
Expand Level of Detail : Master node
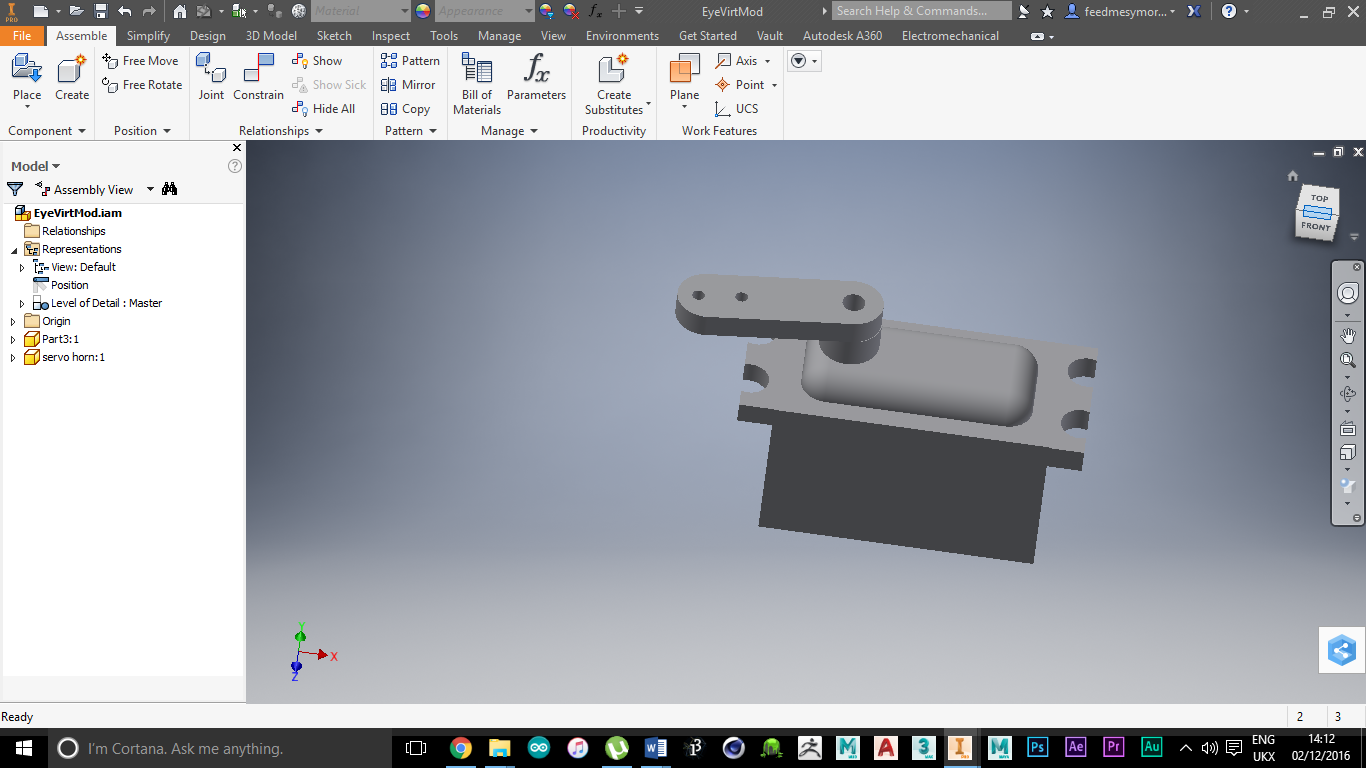(22, 303)
